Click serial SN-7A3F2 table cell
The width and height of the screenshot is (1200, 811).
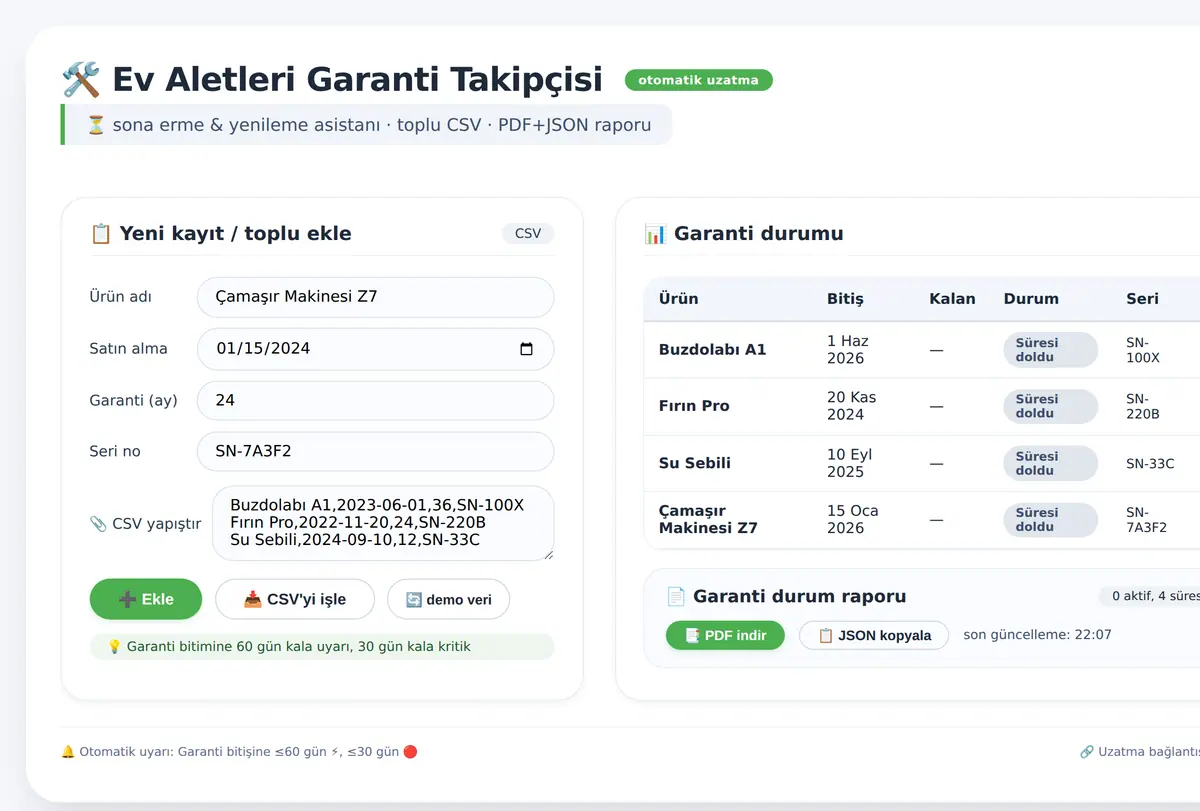(1146, 519)
